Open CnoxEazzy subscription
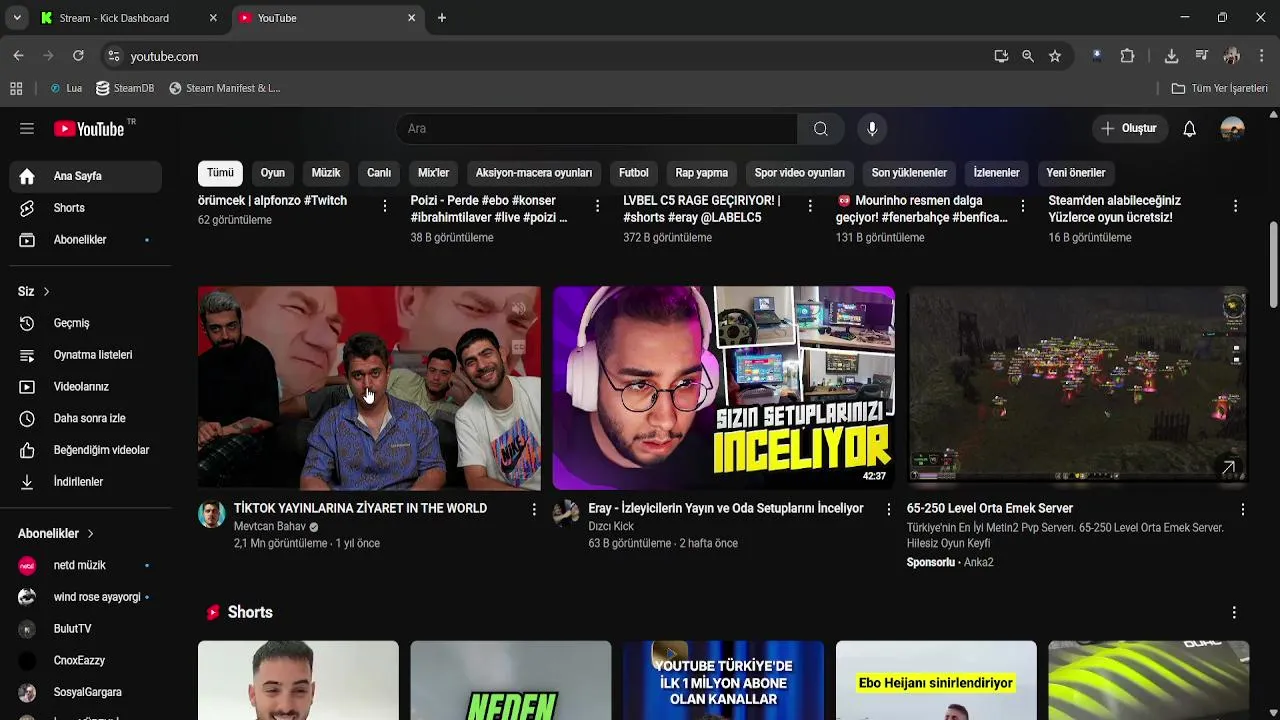1280x720 pixels. coord(86,661)
